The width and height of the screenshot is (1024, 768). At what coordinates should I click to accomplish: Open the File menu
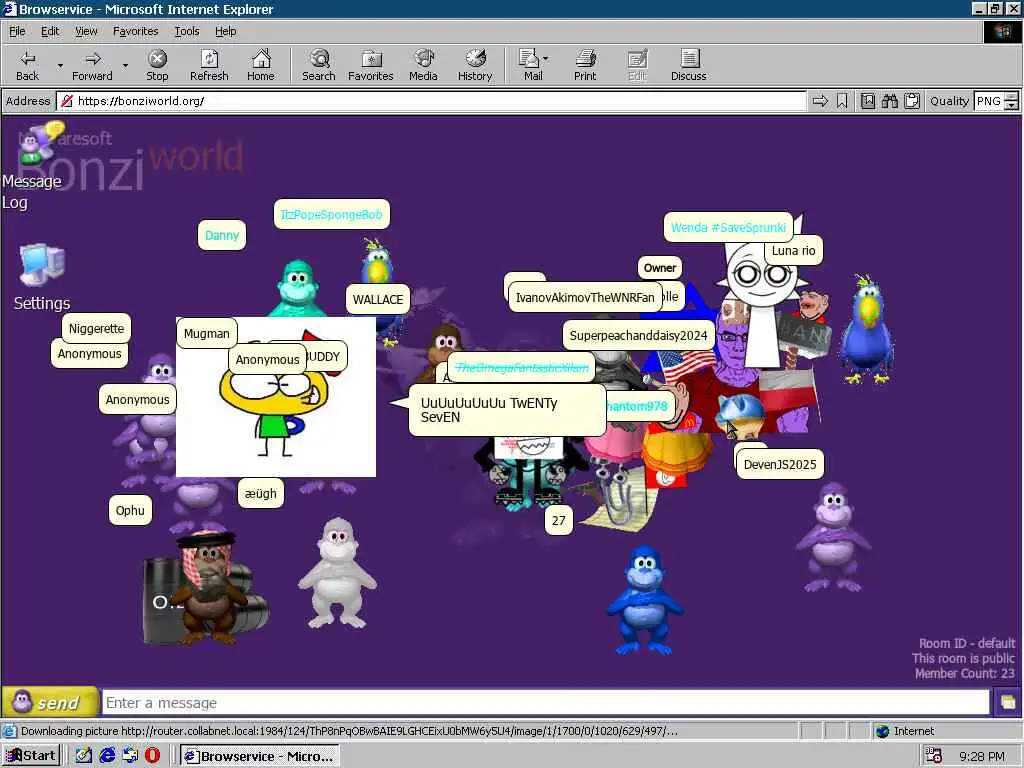pyautogui.click(x=17, y=31)
